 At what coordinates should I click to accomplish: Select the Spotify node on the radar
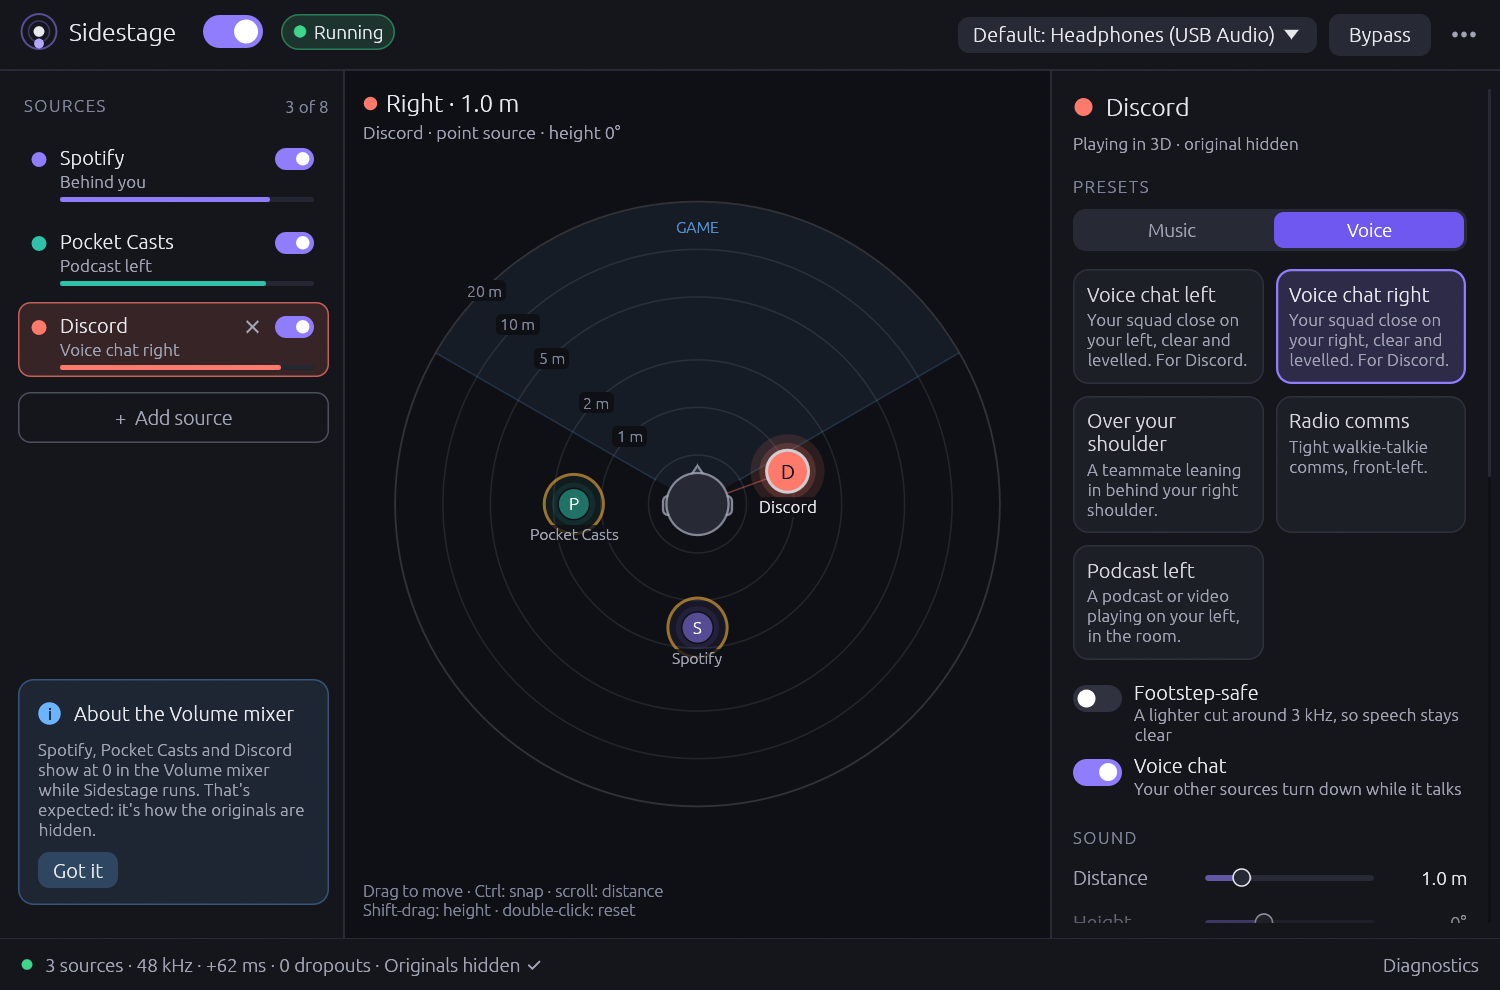[x=697, y=628]
